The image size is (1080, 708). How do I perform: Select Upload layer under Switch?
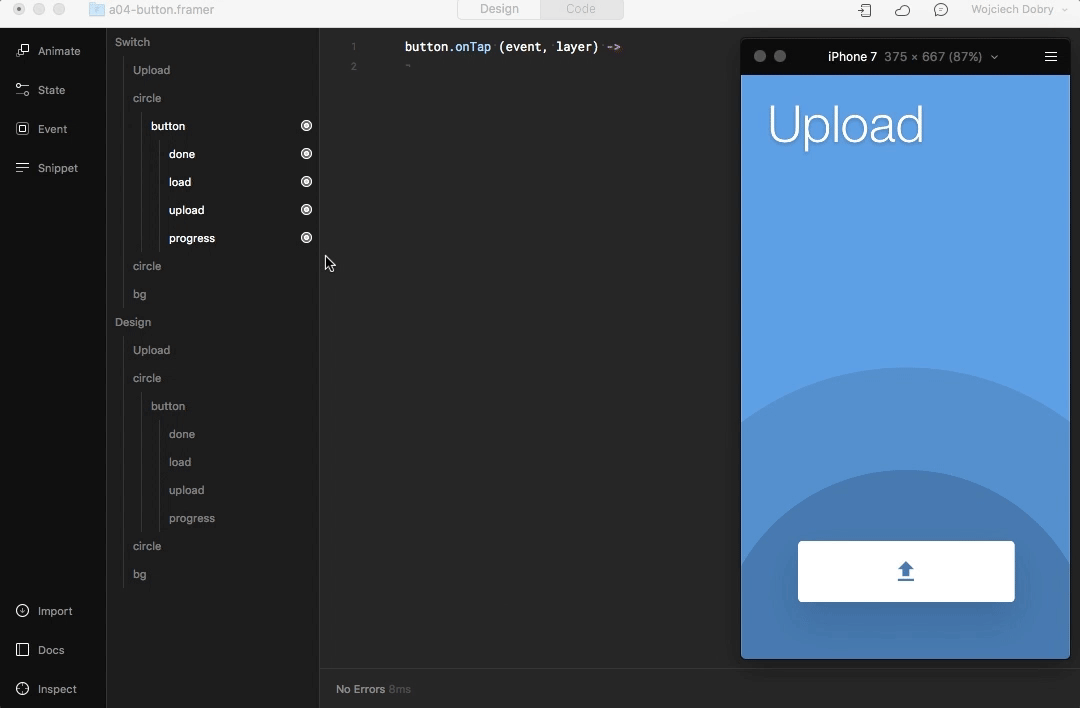152,70
